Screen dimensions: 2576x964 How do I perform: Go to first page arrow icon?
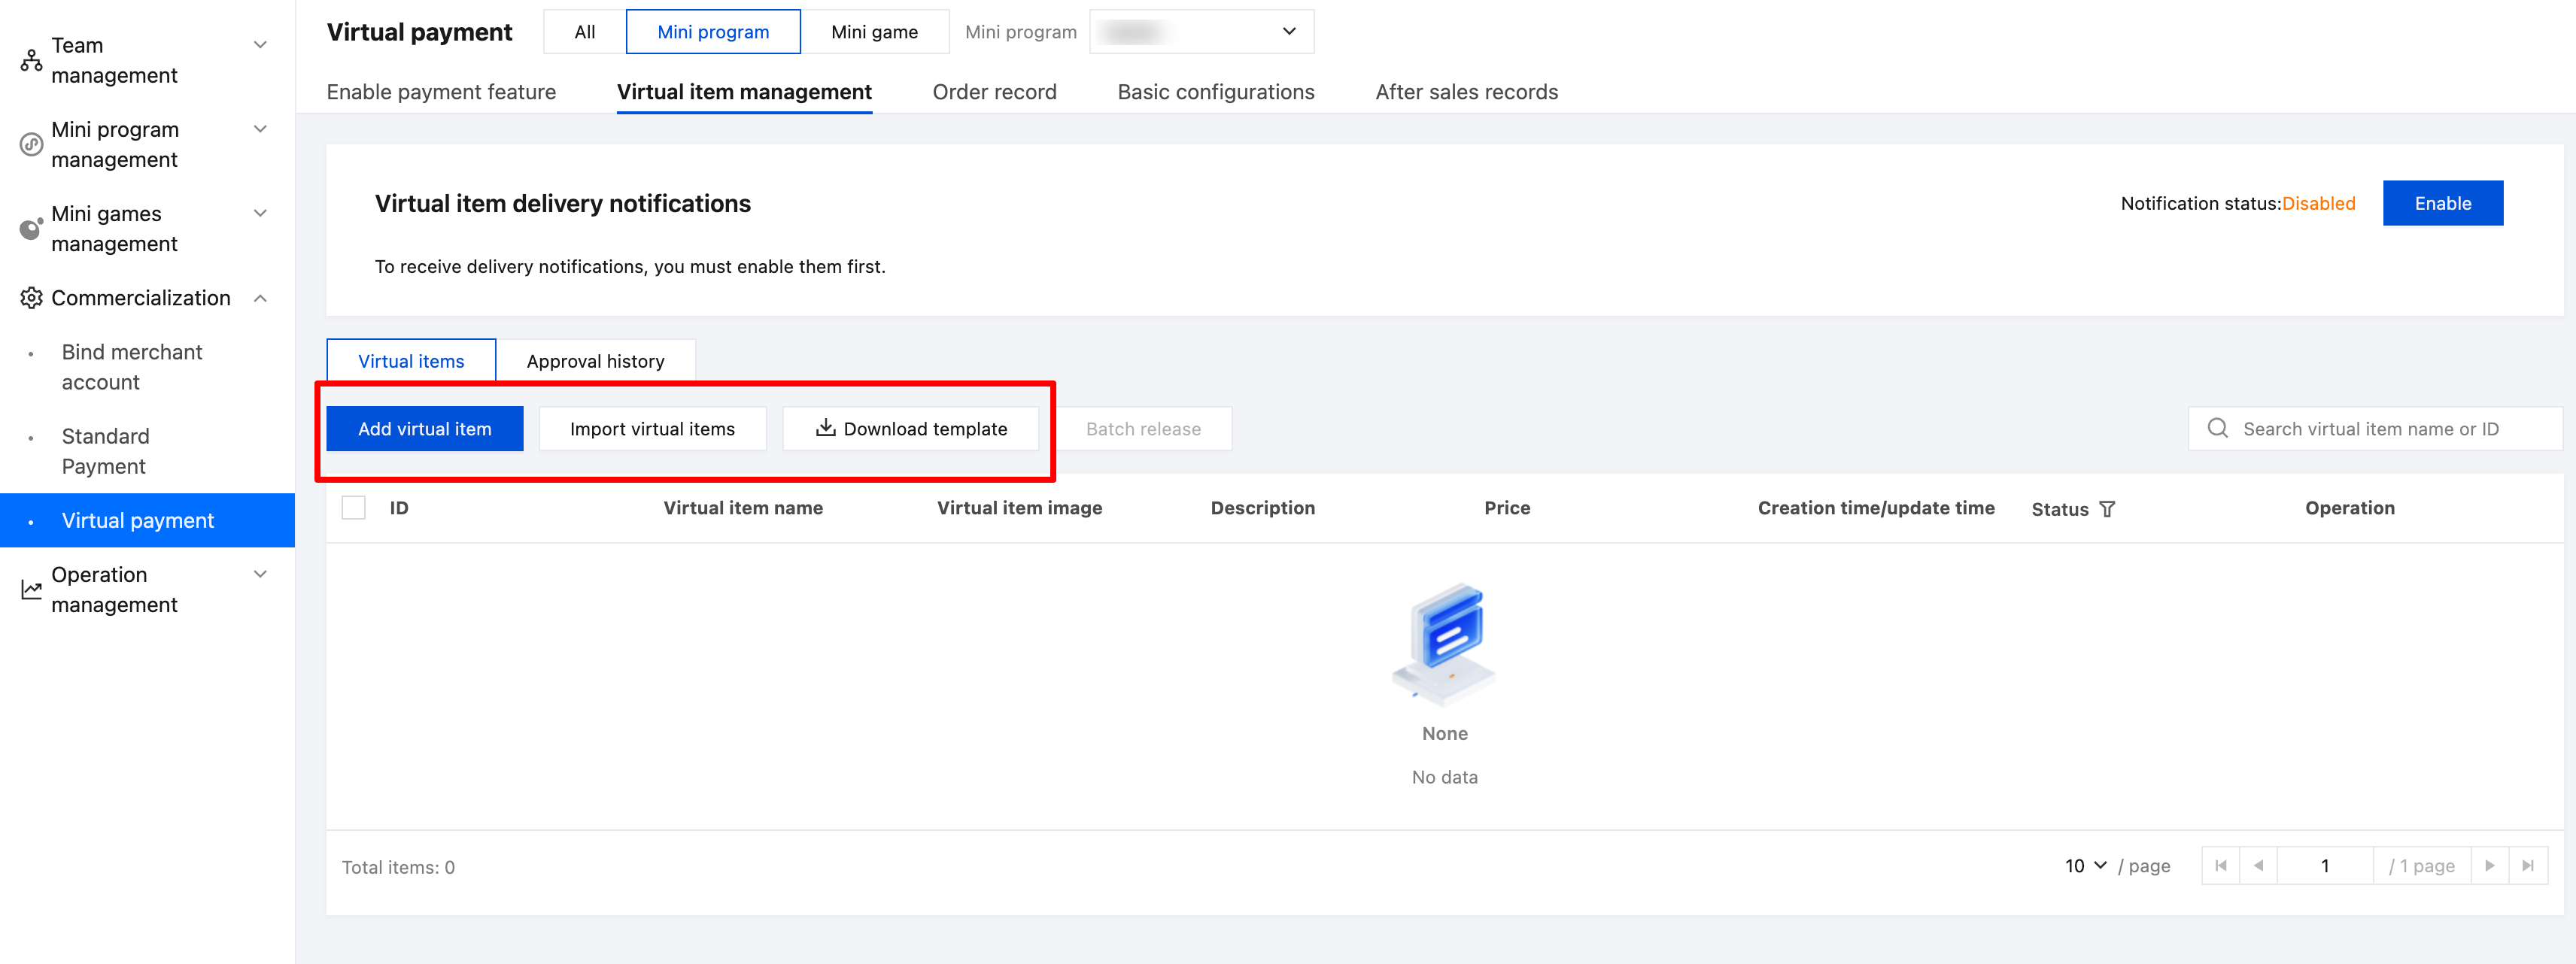pos(2220,866)
